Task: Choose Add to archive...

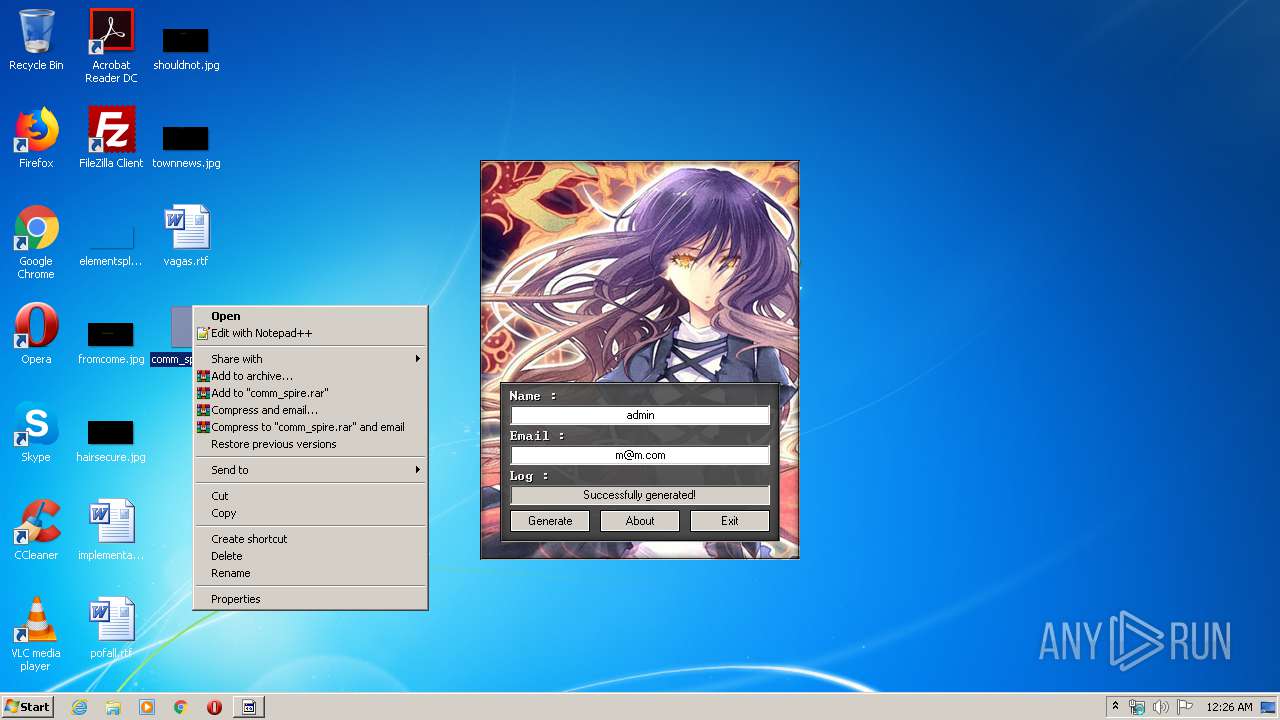Action: point(310,376)
